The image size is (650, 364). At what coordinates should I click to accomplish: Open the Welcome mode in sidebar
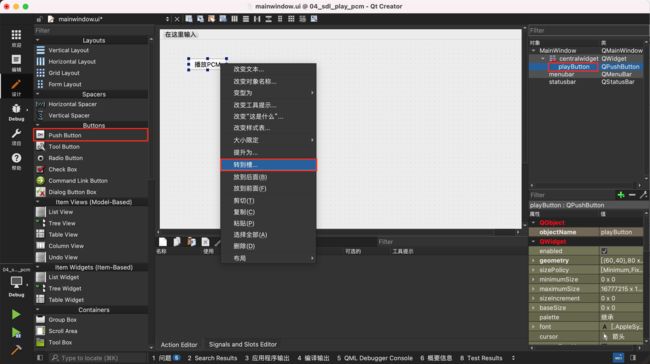coord(16,38)
